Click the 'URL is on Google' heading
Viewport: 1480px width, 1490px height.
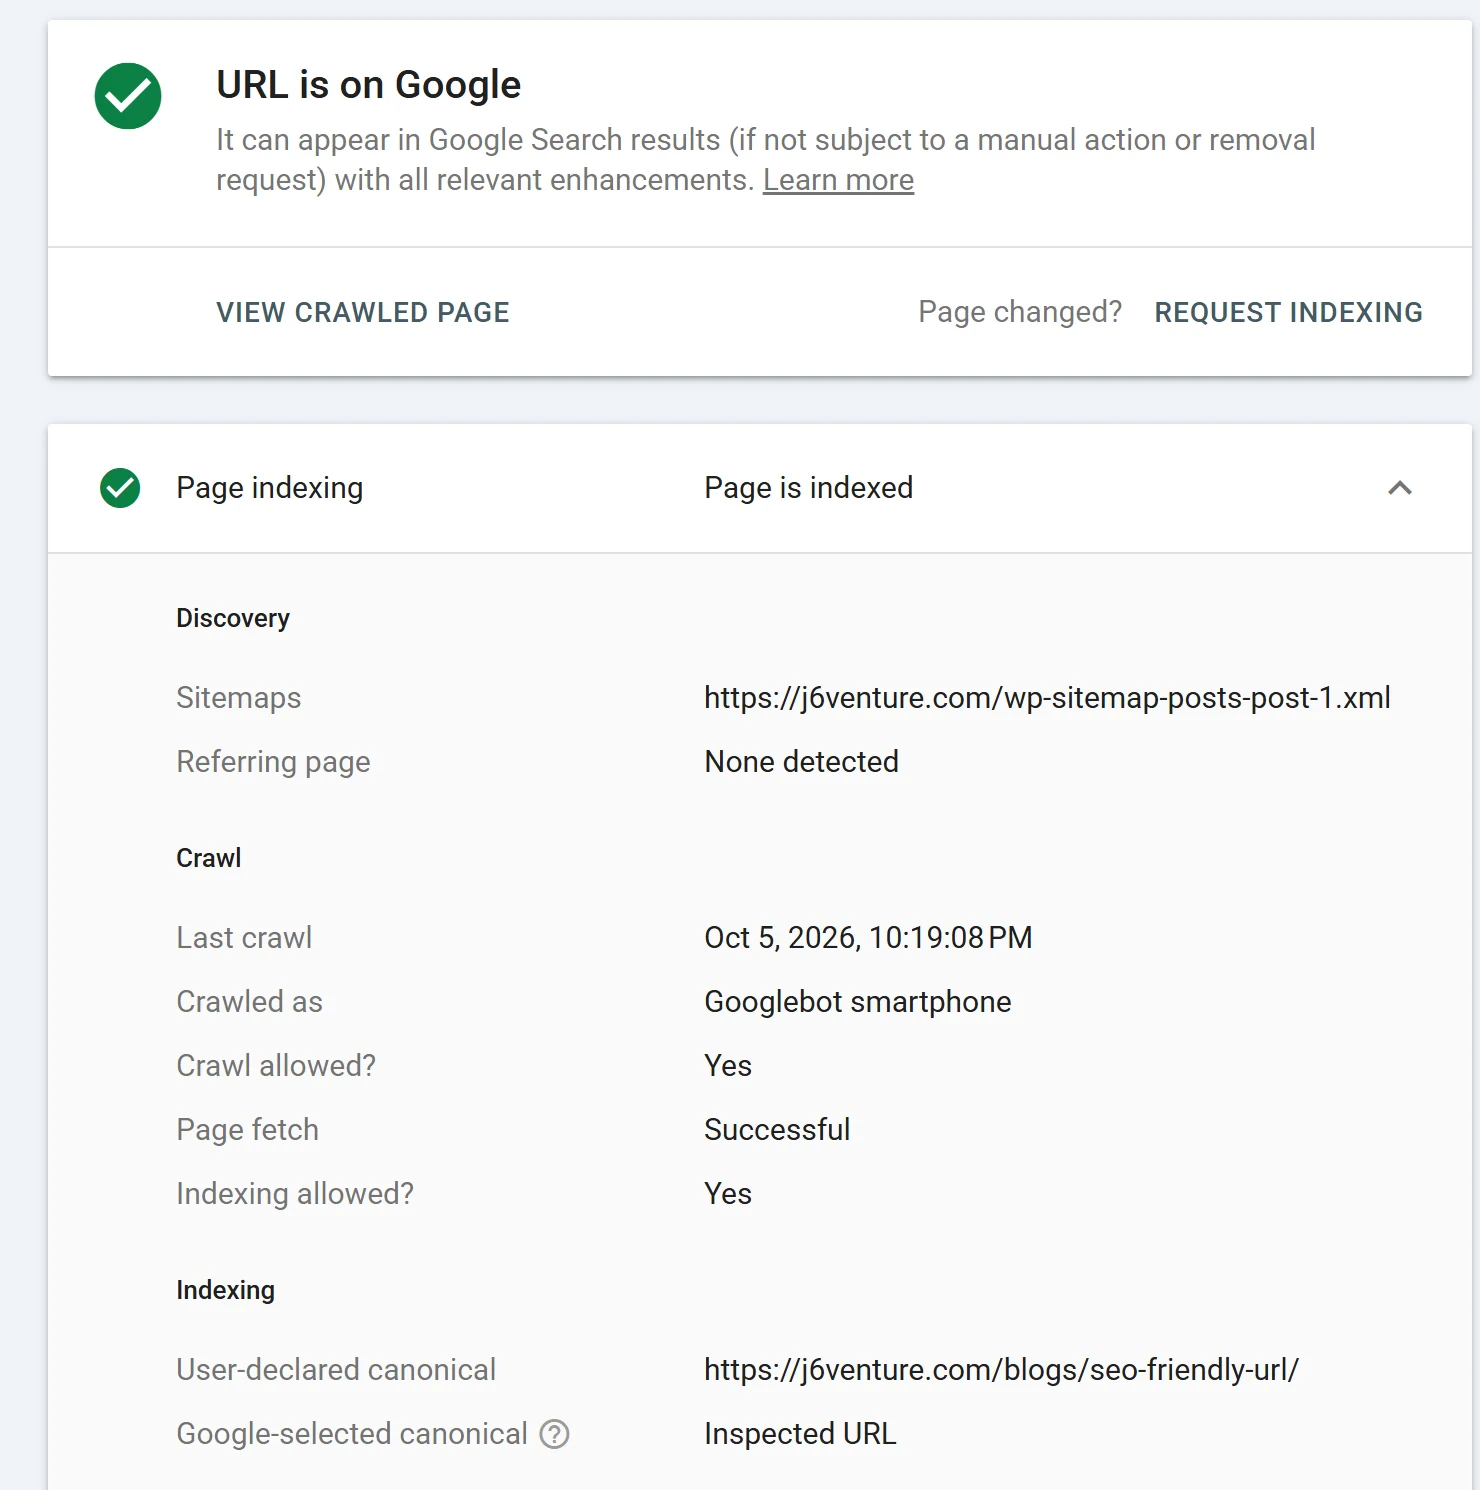(x=368, y=85)
